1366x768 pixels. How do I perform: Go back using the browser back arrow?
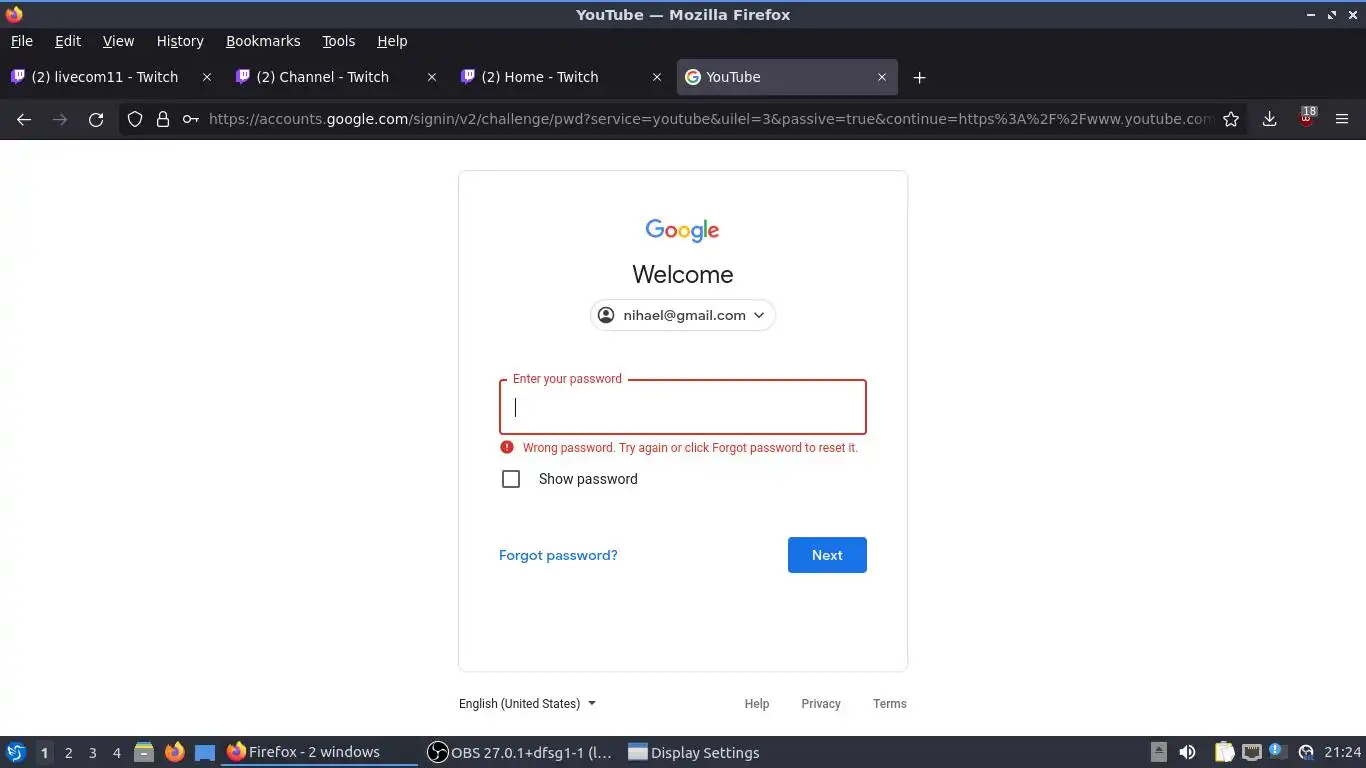pyautogui.click(x=24, y=119)
